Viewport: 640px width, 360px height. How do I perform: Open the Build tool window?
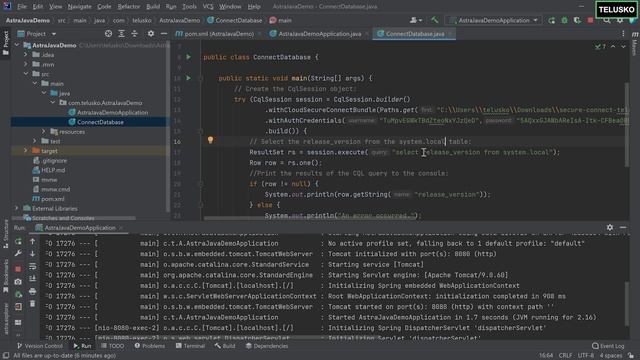225,346
